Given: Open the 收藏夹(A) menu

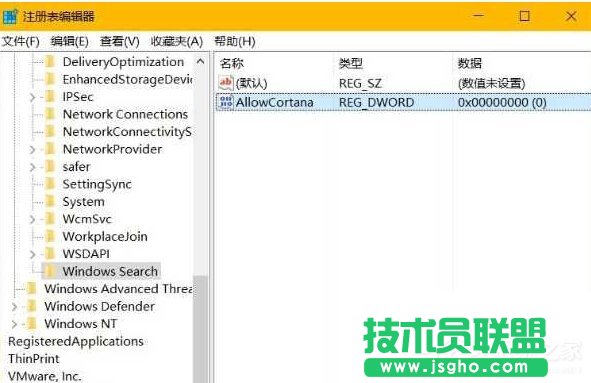Looking at the screenshot, I should [177, 41].
